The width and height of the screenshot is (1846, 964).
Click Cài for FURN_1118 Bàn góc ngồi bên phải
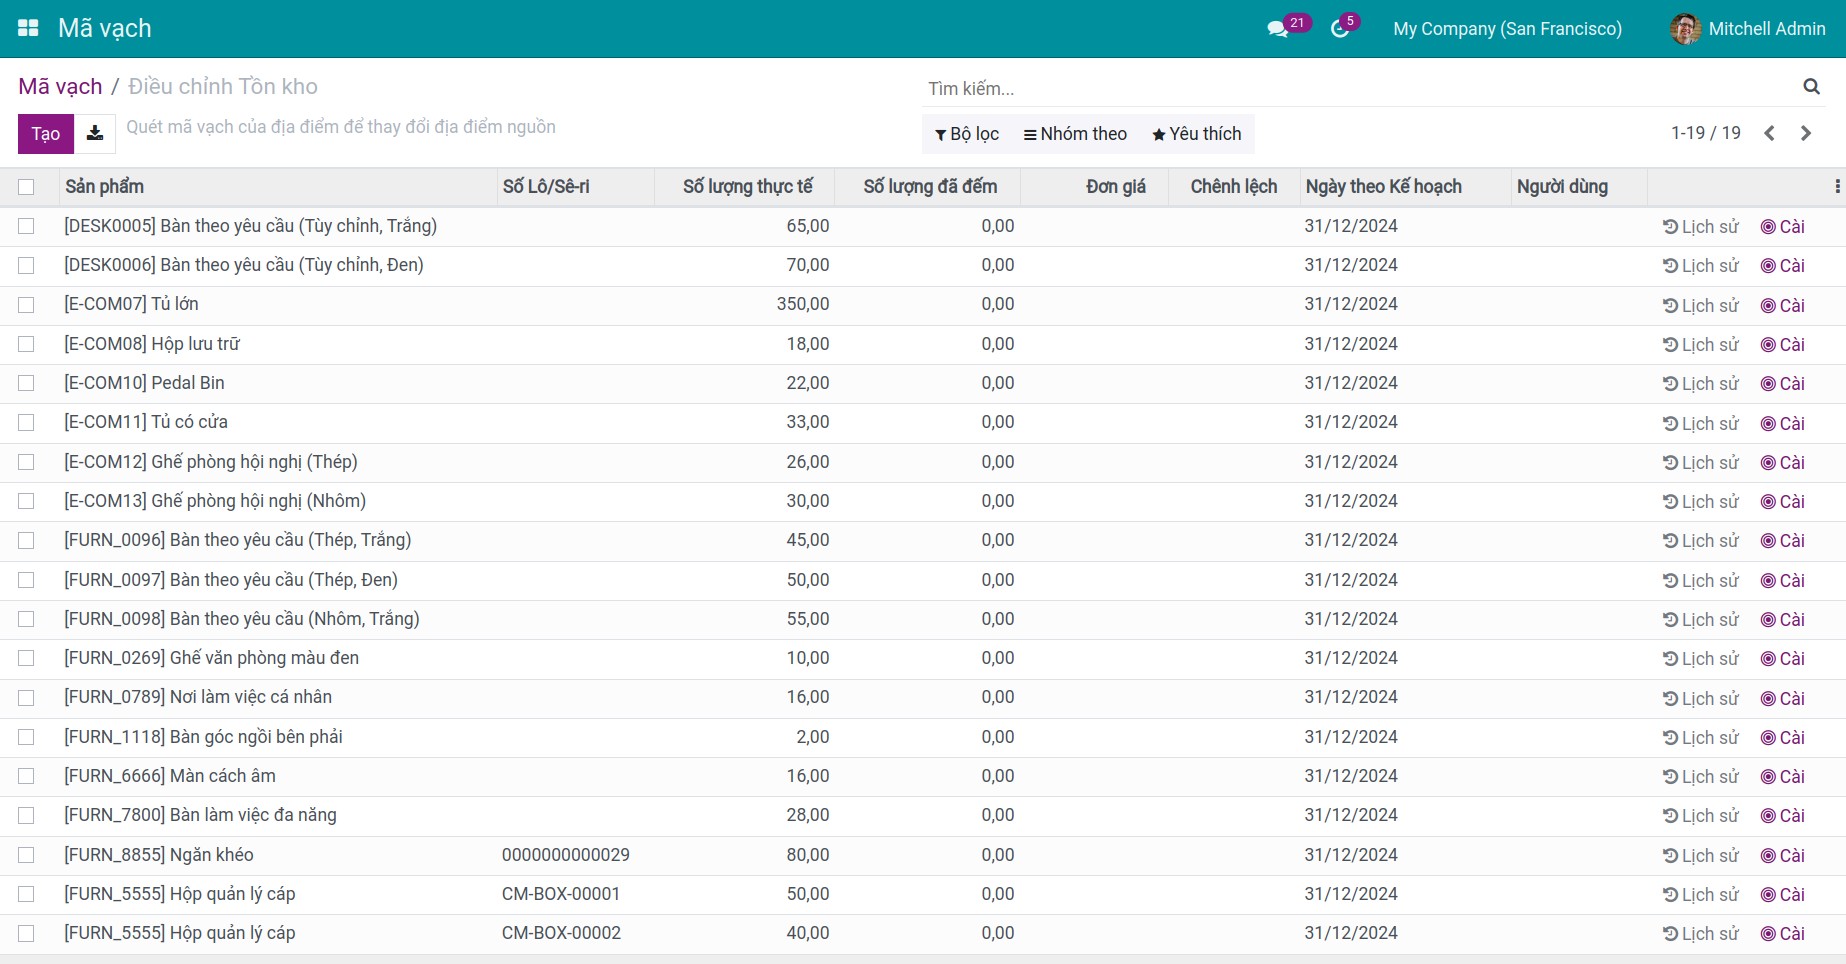click(x=1783, y=738)
